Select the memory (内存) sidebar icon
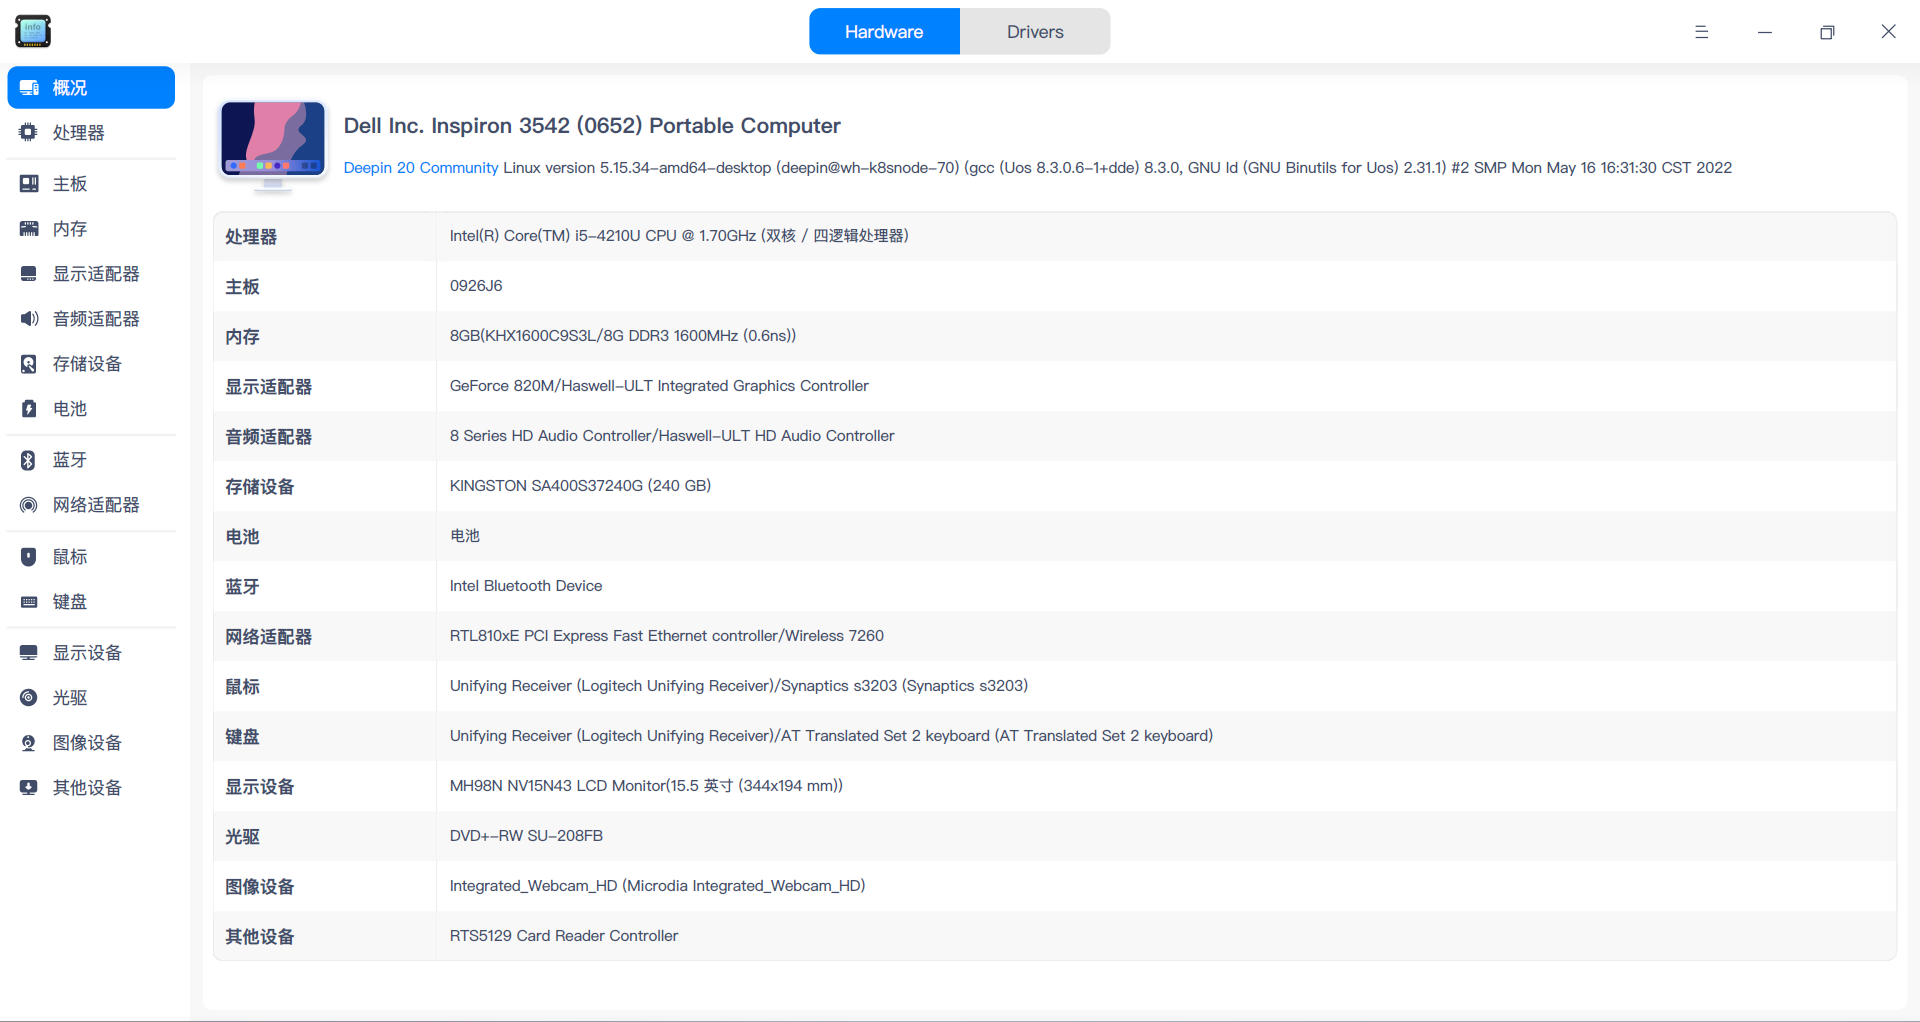Viewport: 1920px width, 1022px height. click(x=29, y=229)
